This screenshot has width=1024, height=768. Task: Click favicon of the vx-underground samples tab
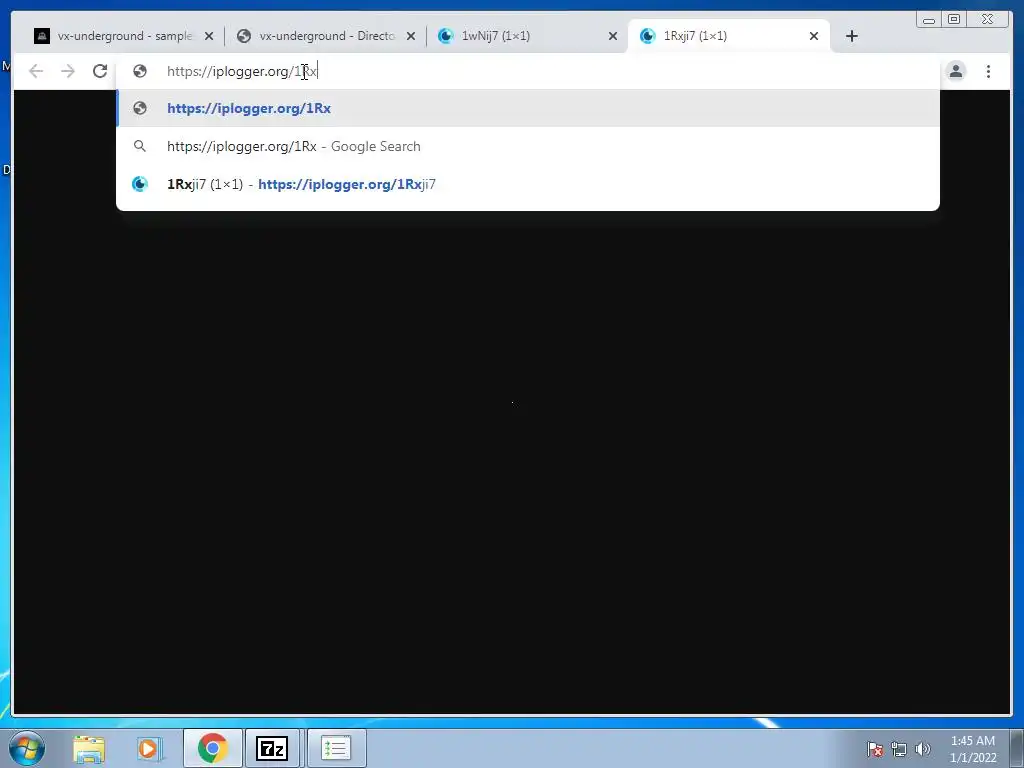point(42,36)
